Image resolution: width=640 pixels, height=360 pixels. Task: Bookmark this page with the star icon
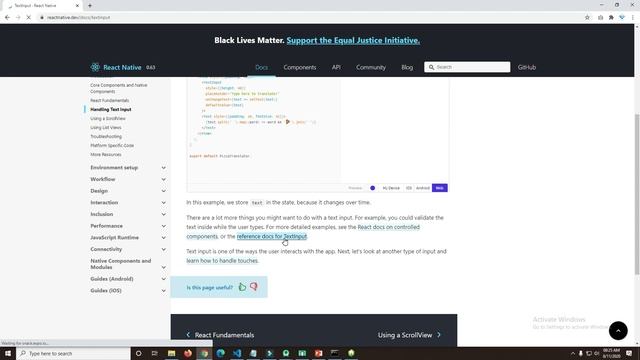pyautogui.click(x=587, y=18)
